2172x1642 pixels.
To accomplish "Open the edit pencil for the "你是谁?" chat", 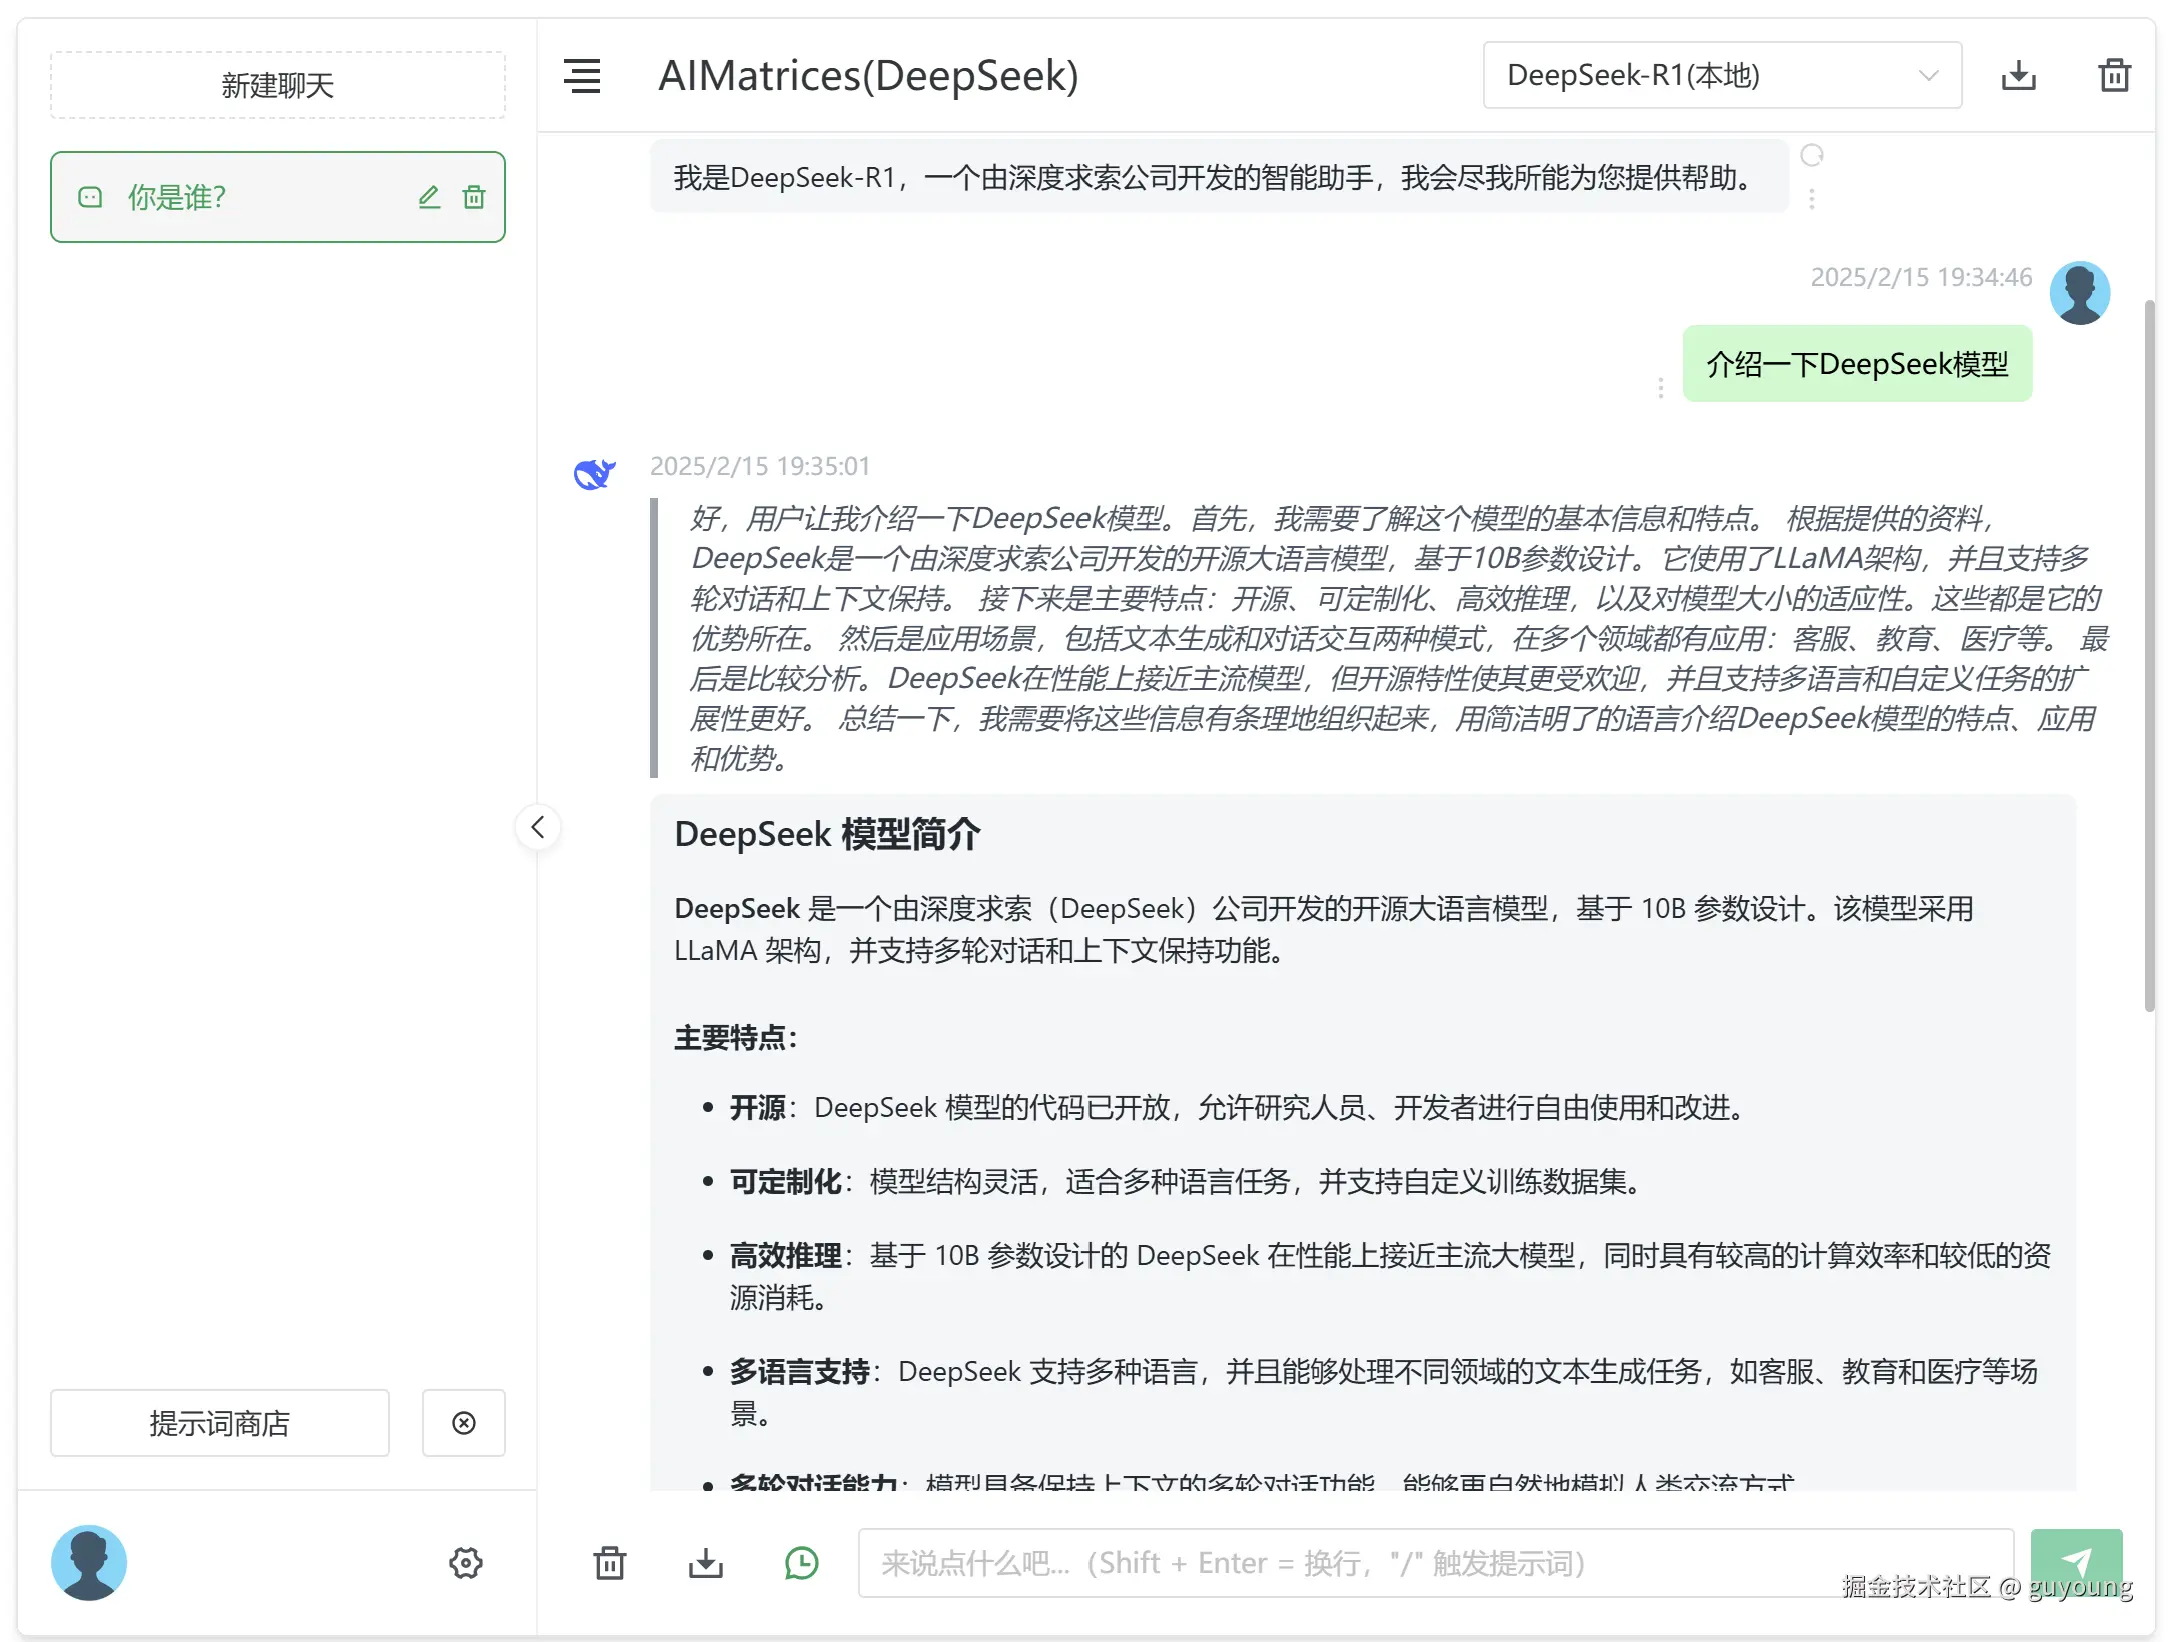I will 429,197.
